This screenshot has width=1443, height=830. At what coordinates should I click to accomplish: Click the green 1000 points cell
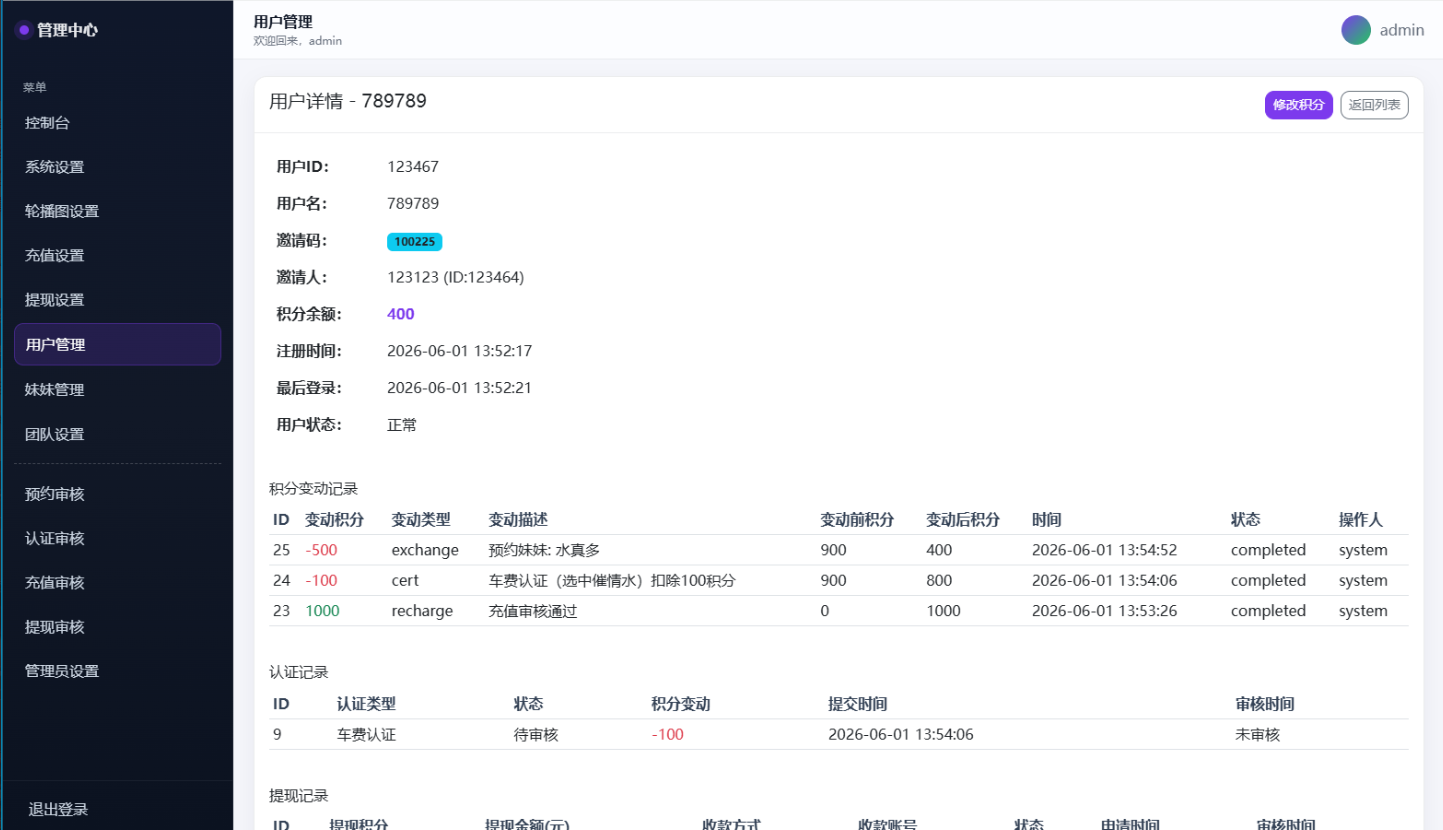point(322,611)
